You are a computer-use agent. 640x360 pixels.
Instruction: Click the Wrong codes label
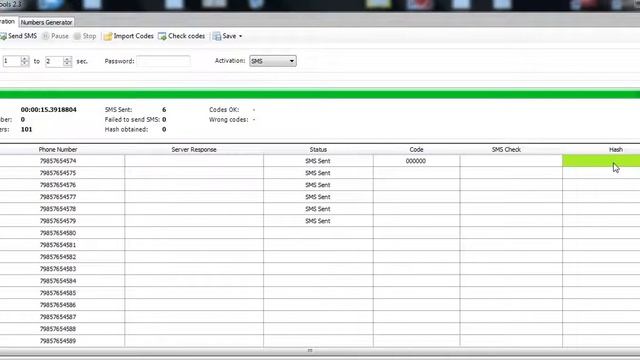pos(229,120)
